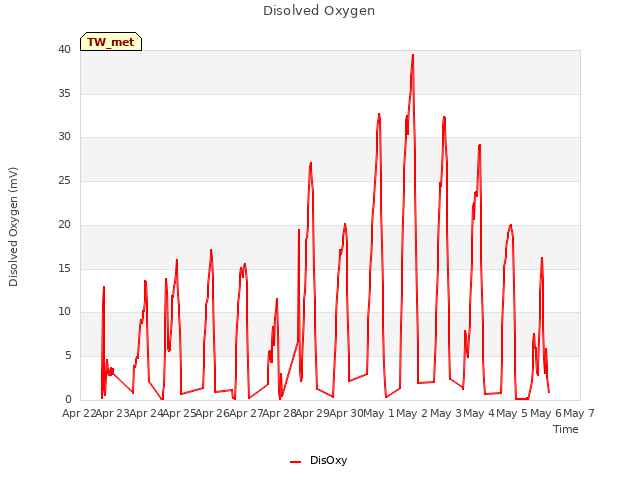The image size is (640, 480).
Task: Click the 35 y-axis tick label
Action: pos(64,93)
